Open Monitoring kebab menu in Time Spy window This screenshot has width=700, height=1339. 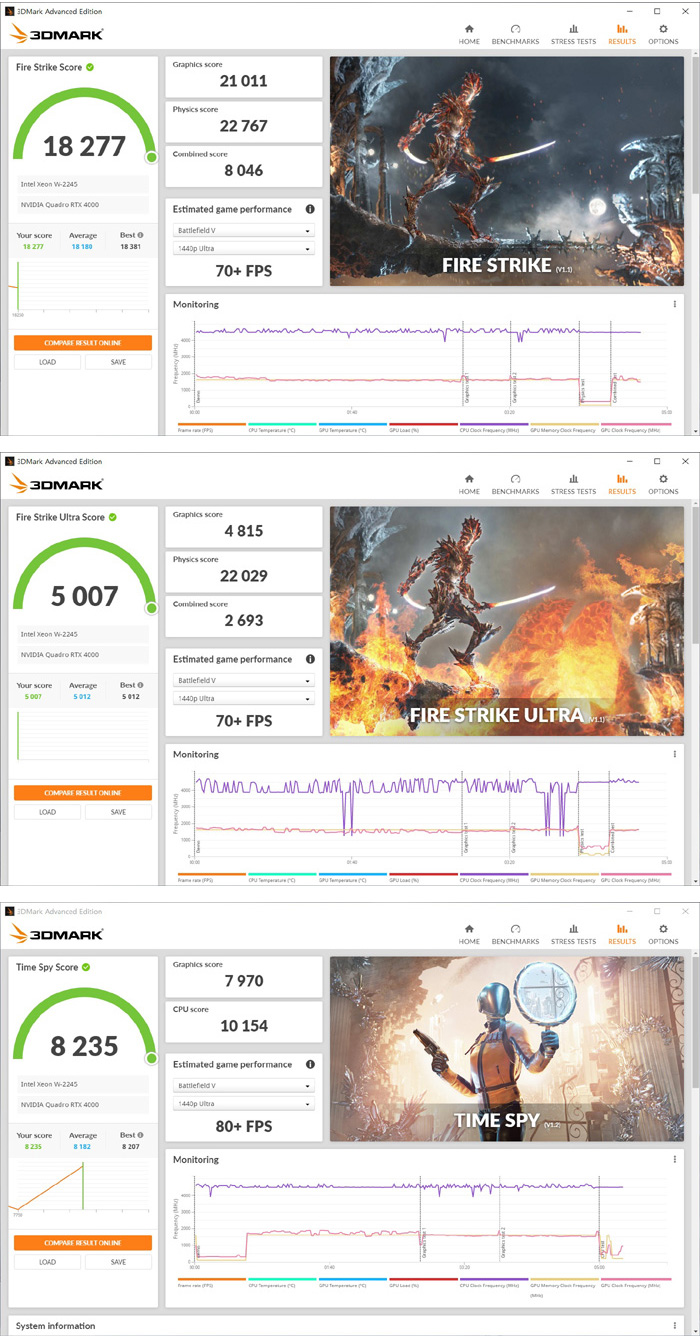pos(675,1159)
